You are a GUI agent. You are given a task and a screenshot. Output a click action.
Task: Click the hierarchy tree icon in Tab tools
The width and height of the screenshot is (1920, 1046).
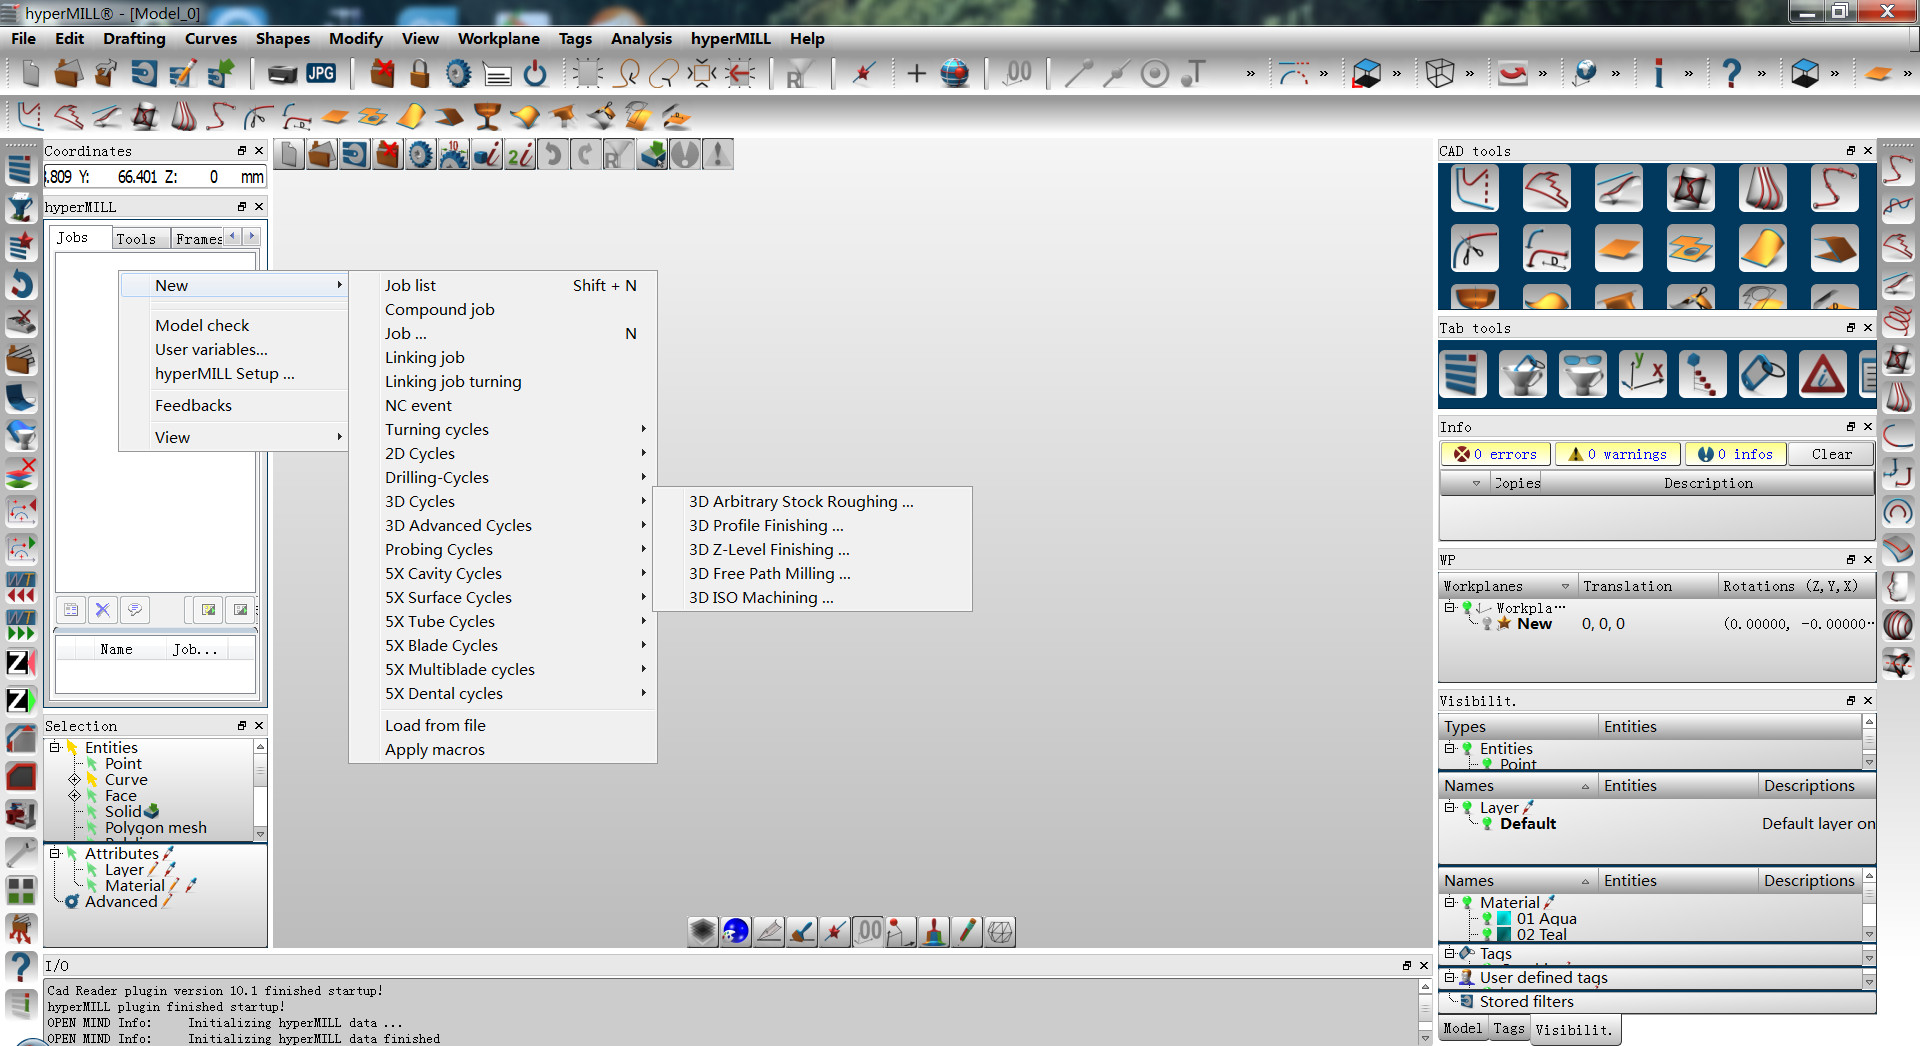click(x=1703, y=375)
